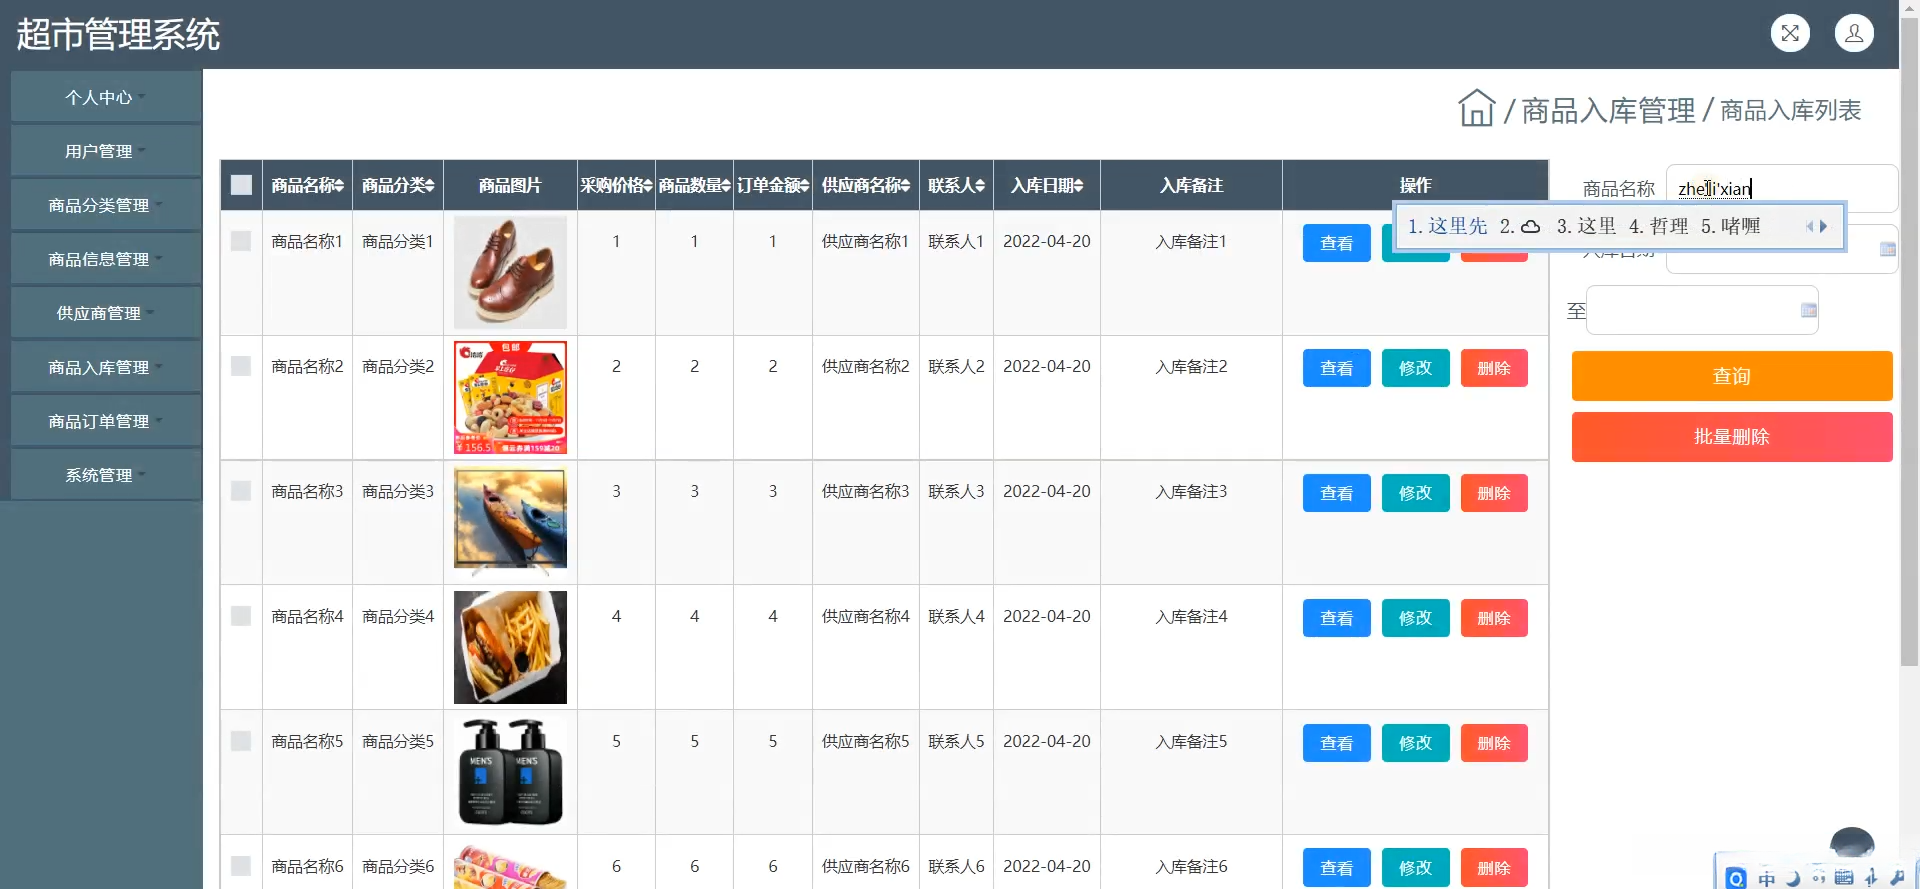Image resolution: width=1920 pixels, height=889 pixels.
Task: Open kayak image for 商品名称3
Action: [x=510, y=522]
